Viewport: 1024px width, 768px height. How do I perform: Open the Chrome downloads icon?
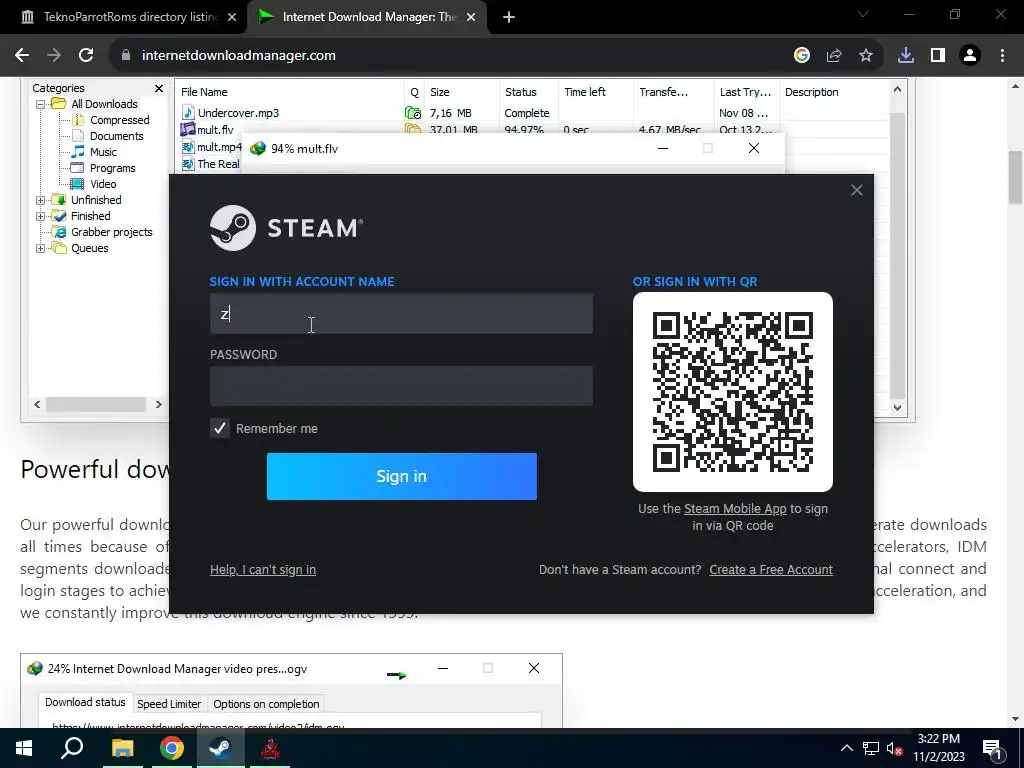pos(906,56)
